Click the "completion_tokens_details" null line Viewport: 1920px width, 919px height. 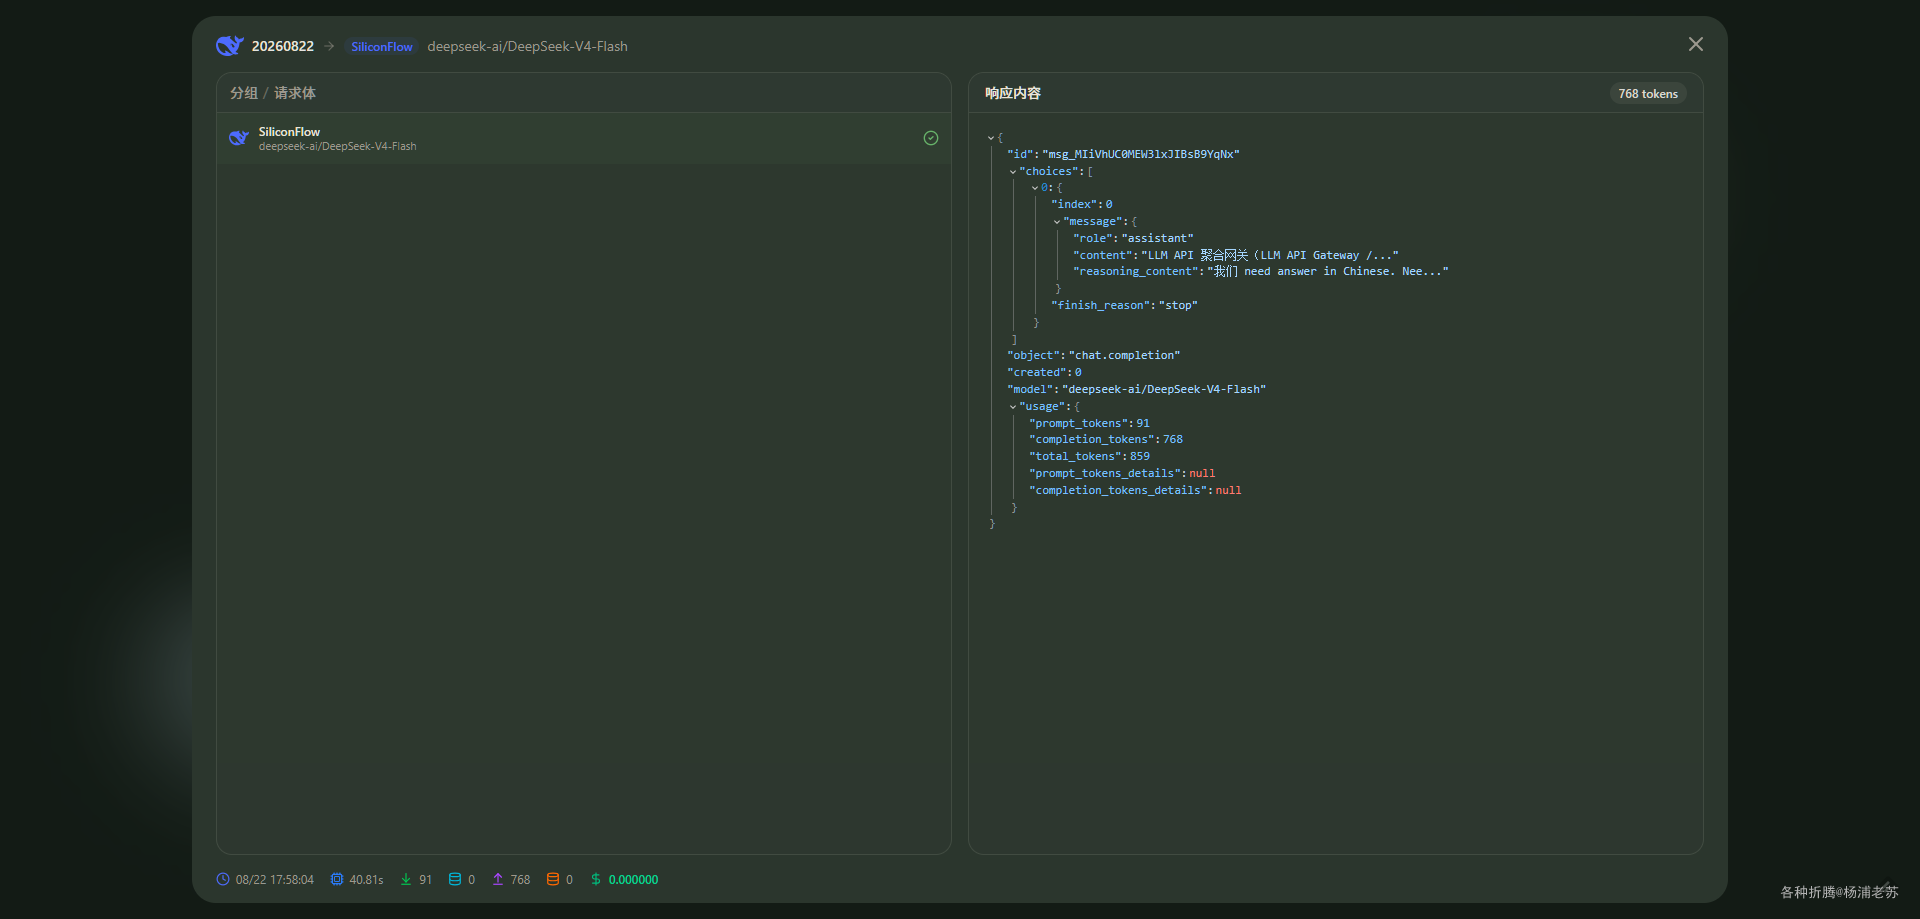tap(1135, 490)
